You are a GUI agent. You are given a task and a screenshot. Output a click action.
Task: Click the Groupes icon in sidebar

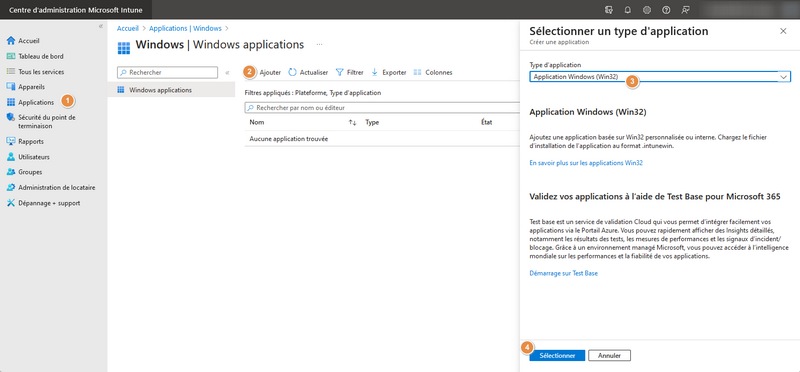tap(11, 172)
